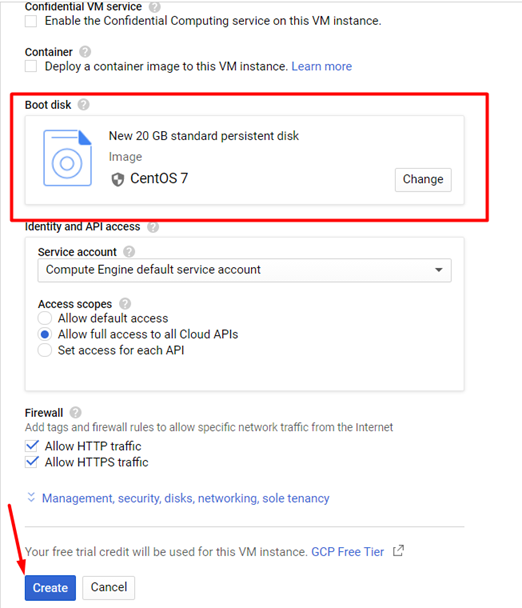The height and width of the screenshot is (608, 522).
Task: Expand Management, security, disks, networking section
Action: (x=185, y=498)
